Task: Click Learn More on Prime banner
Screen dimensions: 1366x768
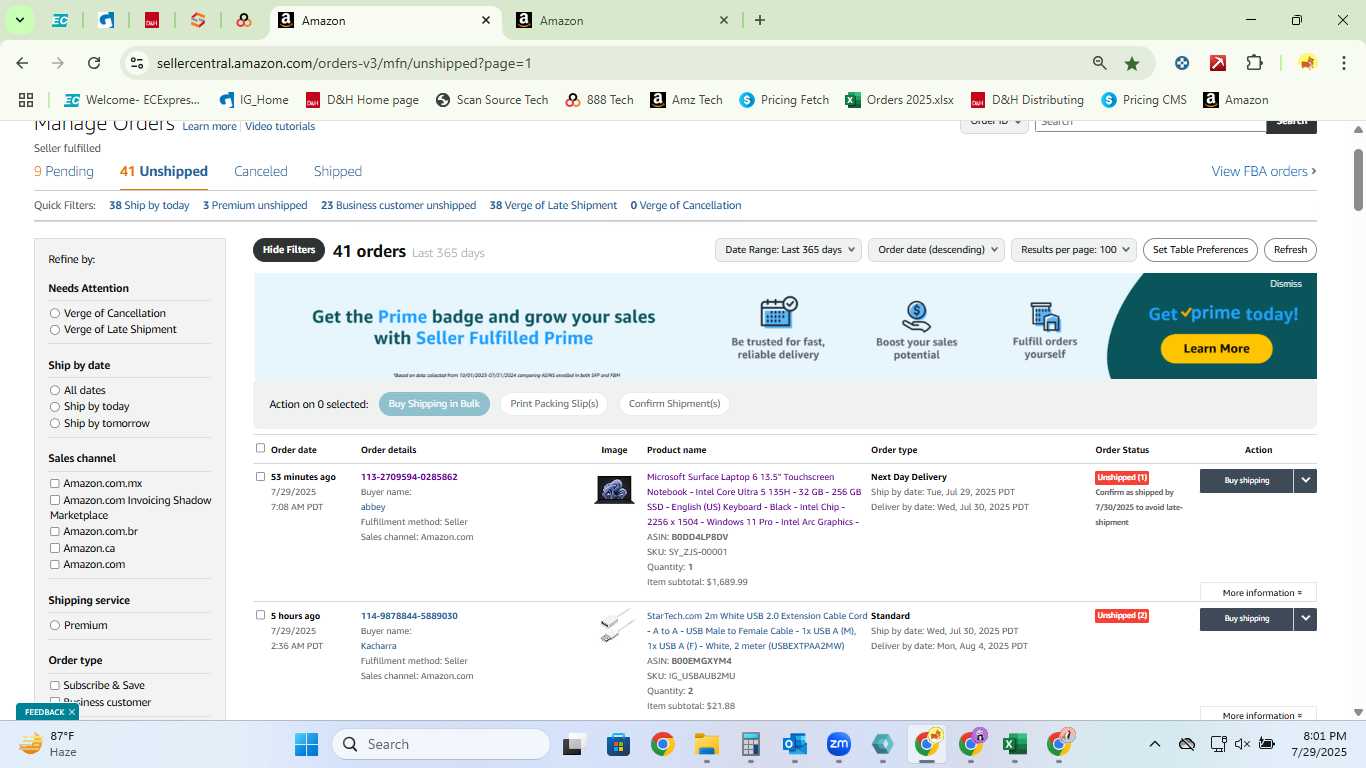Action: coord(1216,348)
